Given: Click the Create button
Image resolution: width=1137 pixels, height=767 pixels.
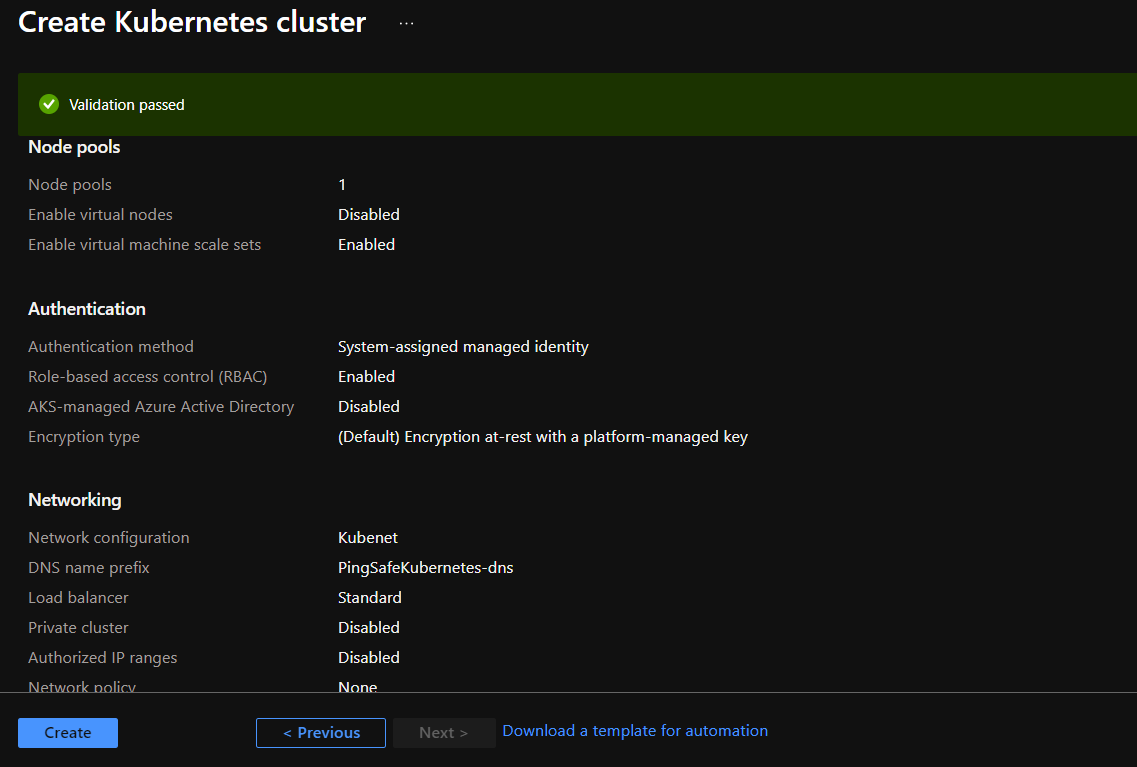Looking at the screenshot, I should 68,733.
